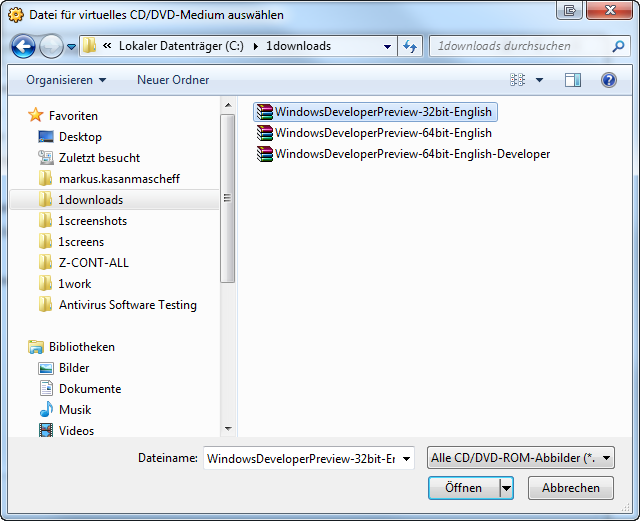This screenshot has width=640, height=521.
Task: Toggle the preview pane icon
Action: 572,80
